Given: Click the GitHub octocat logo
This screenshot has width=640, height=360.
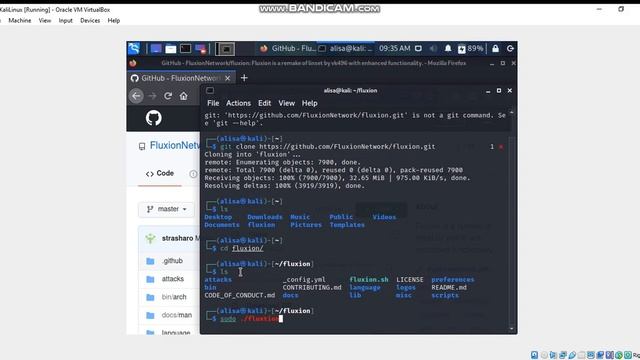Looking at the screenshot, I should click(153, 118).
